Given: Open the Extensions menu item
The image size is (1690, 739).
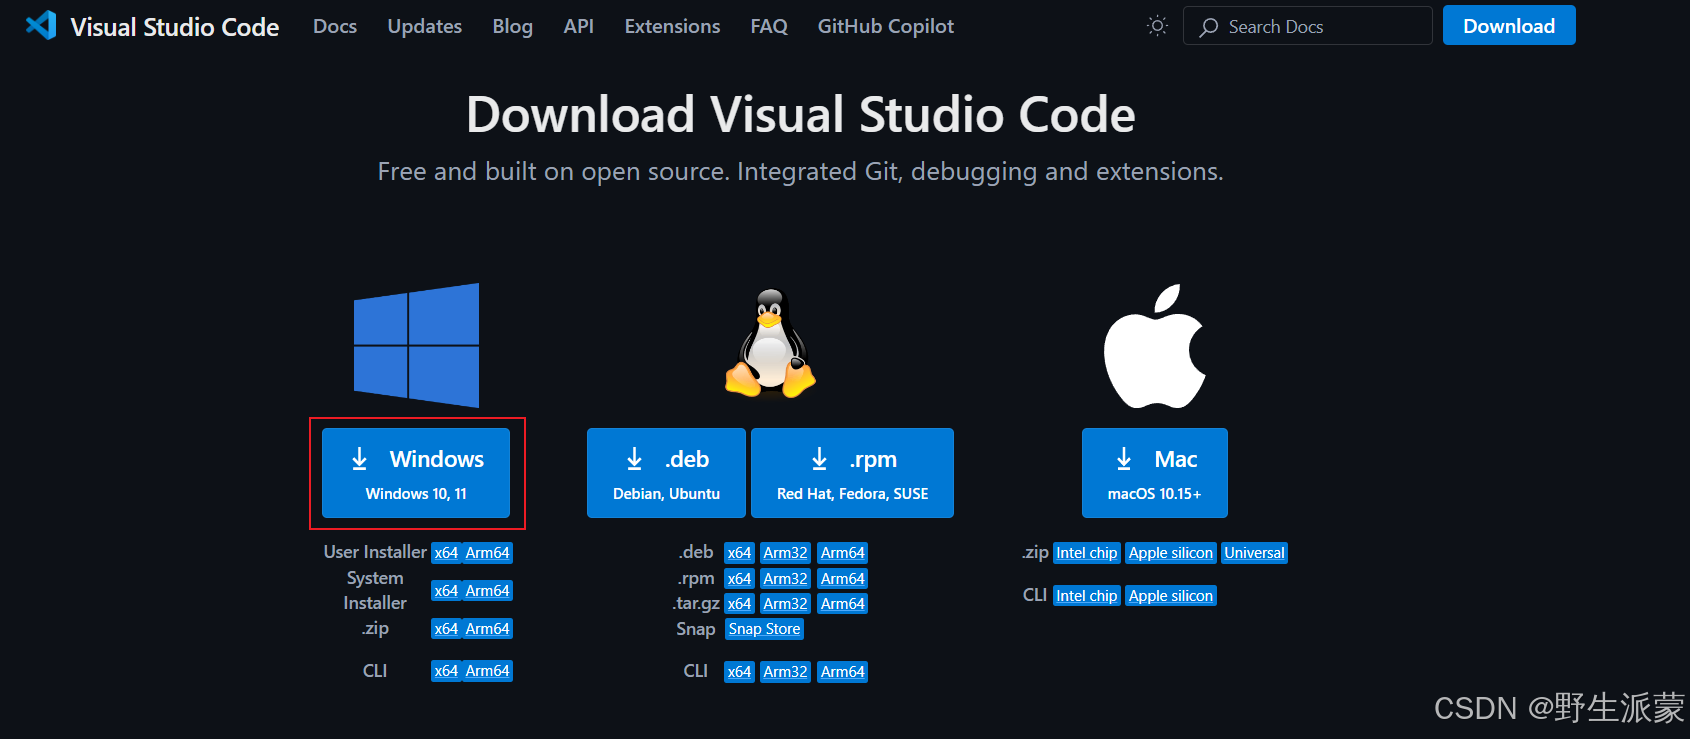Looking at the screenshot, I should point(672,26).
